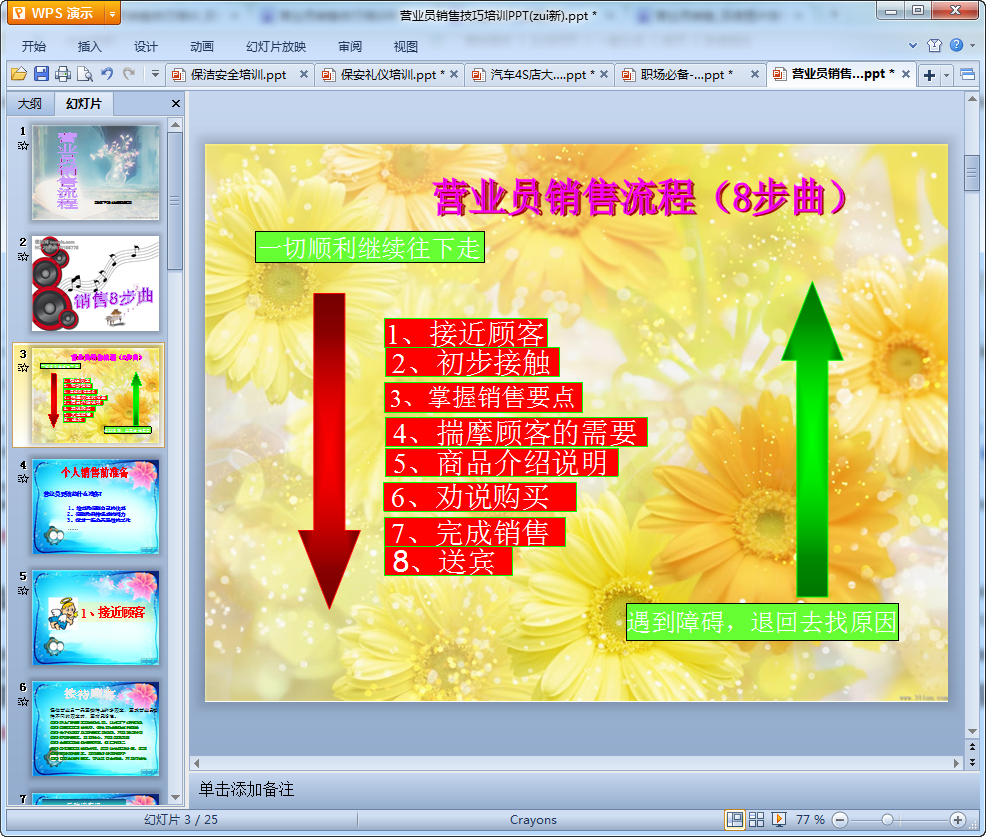Click animation star icon under slide 3
This screenshot has height=837, width=986.
click(23, 368)
